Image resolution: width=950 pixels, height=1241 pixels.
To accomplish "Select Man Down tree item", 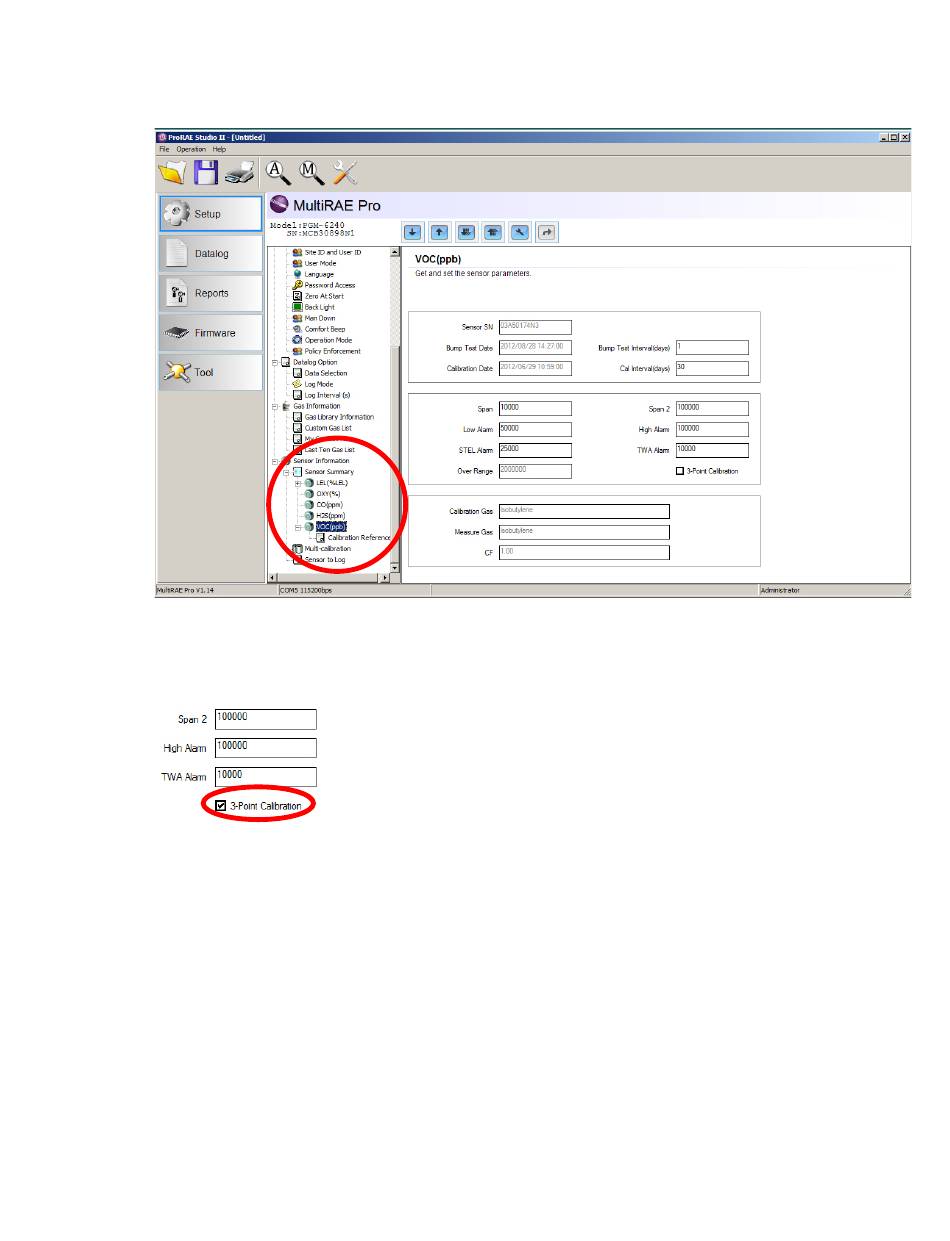I will (320, 318).
